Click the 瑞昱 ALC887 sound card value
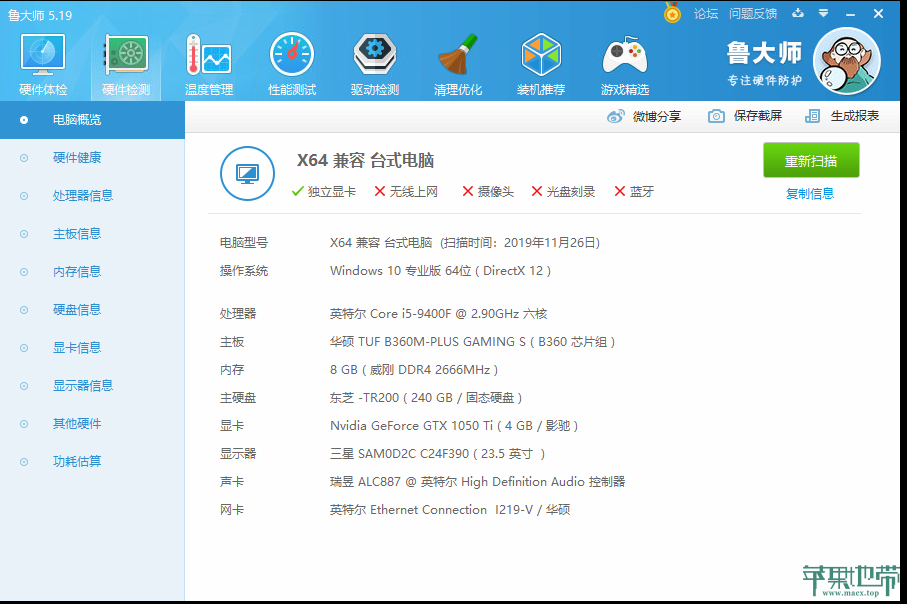Screen dimensions: 907x604 [x=477, y=482]
